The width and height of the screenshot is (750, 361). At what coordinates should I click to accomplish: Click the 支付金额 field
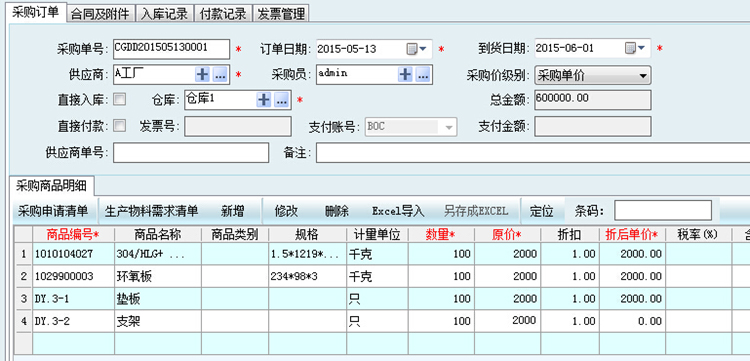(593, 127)
